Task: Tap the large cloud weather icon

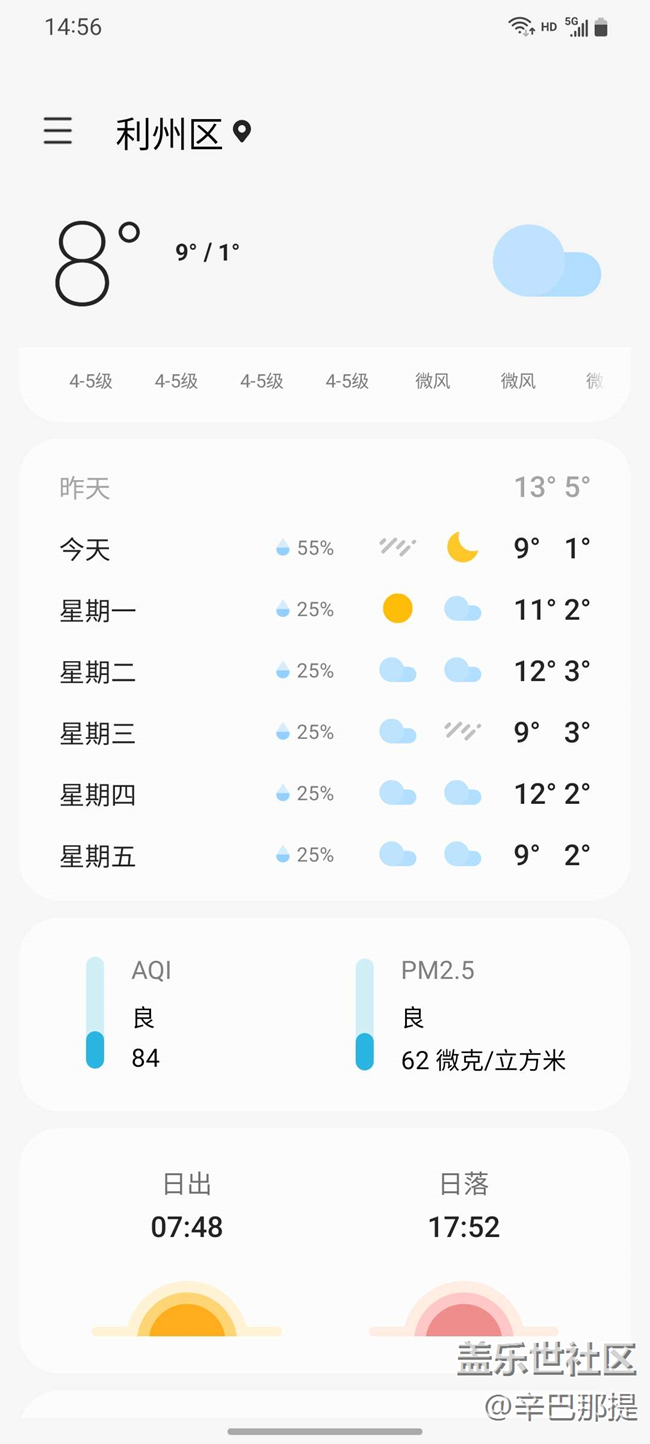Action: click(x=546, y=262)
